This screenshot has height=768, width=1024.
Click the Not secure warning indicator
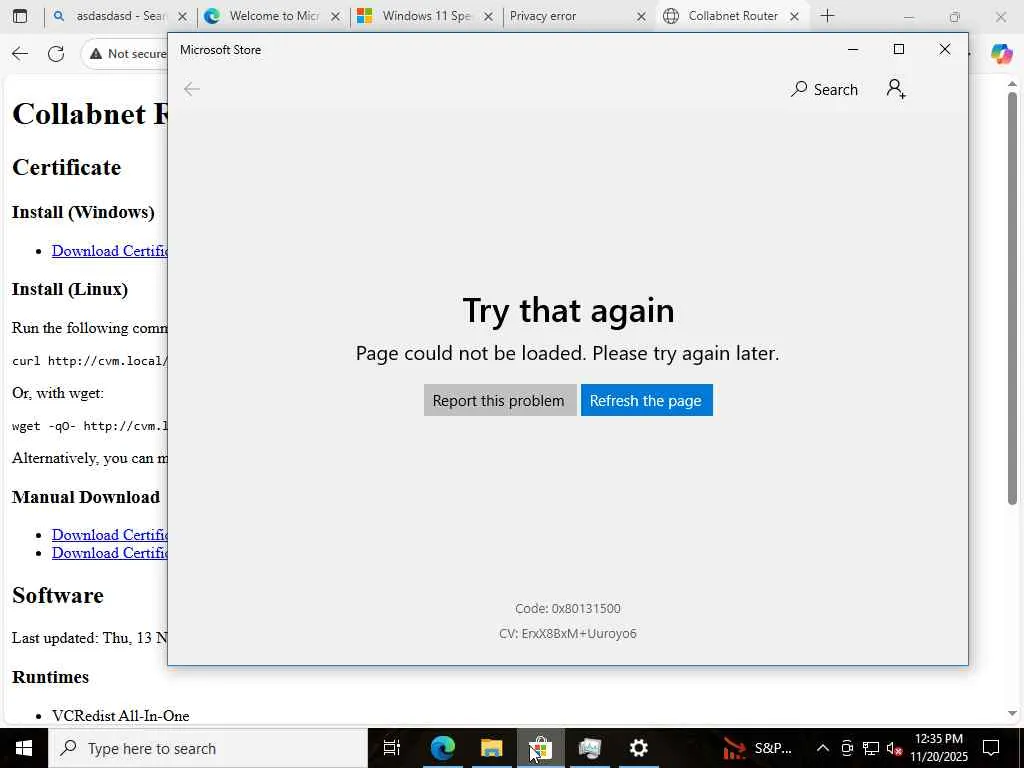pyautogui.click(x=128, y=54)
